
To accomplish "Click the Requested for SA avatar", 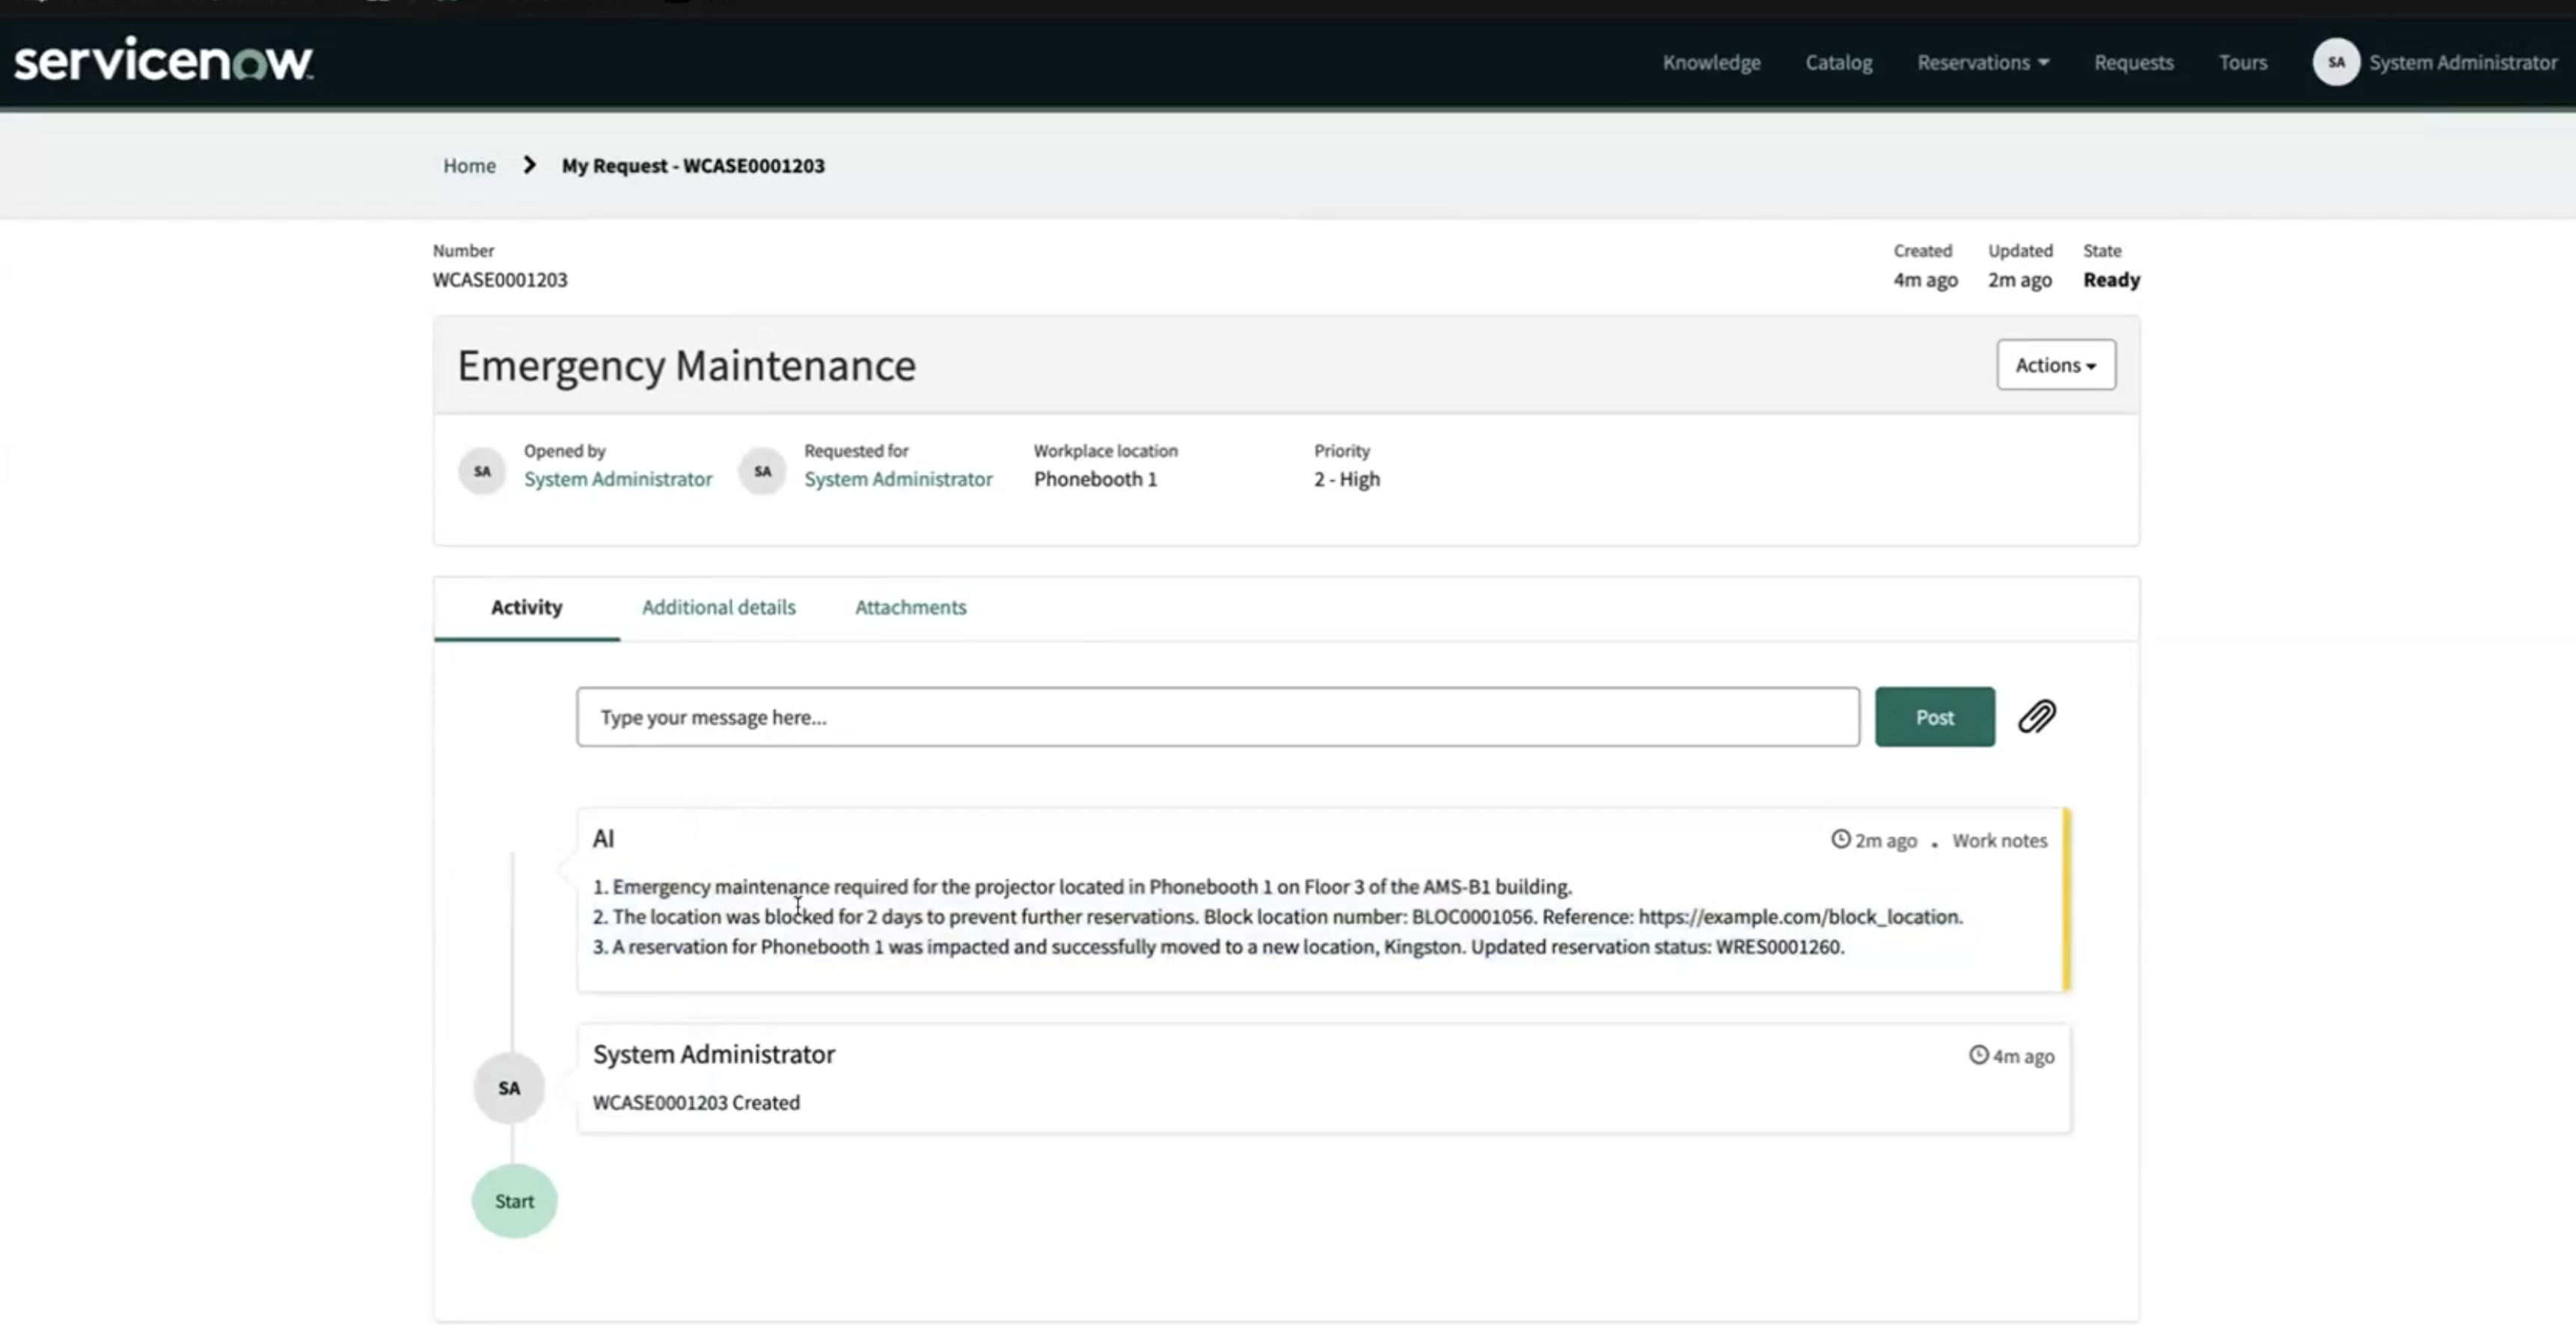I will coord(762,470).
